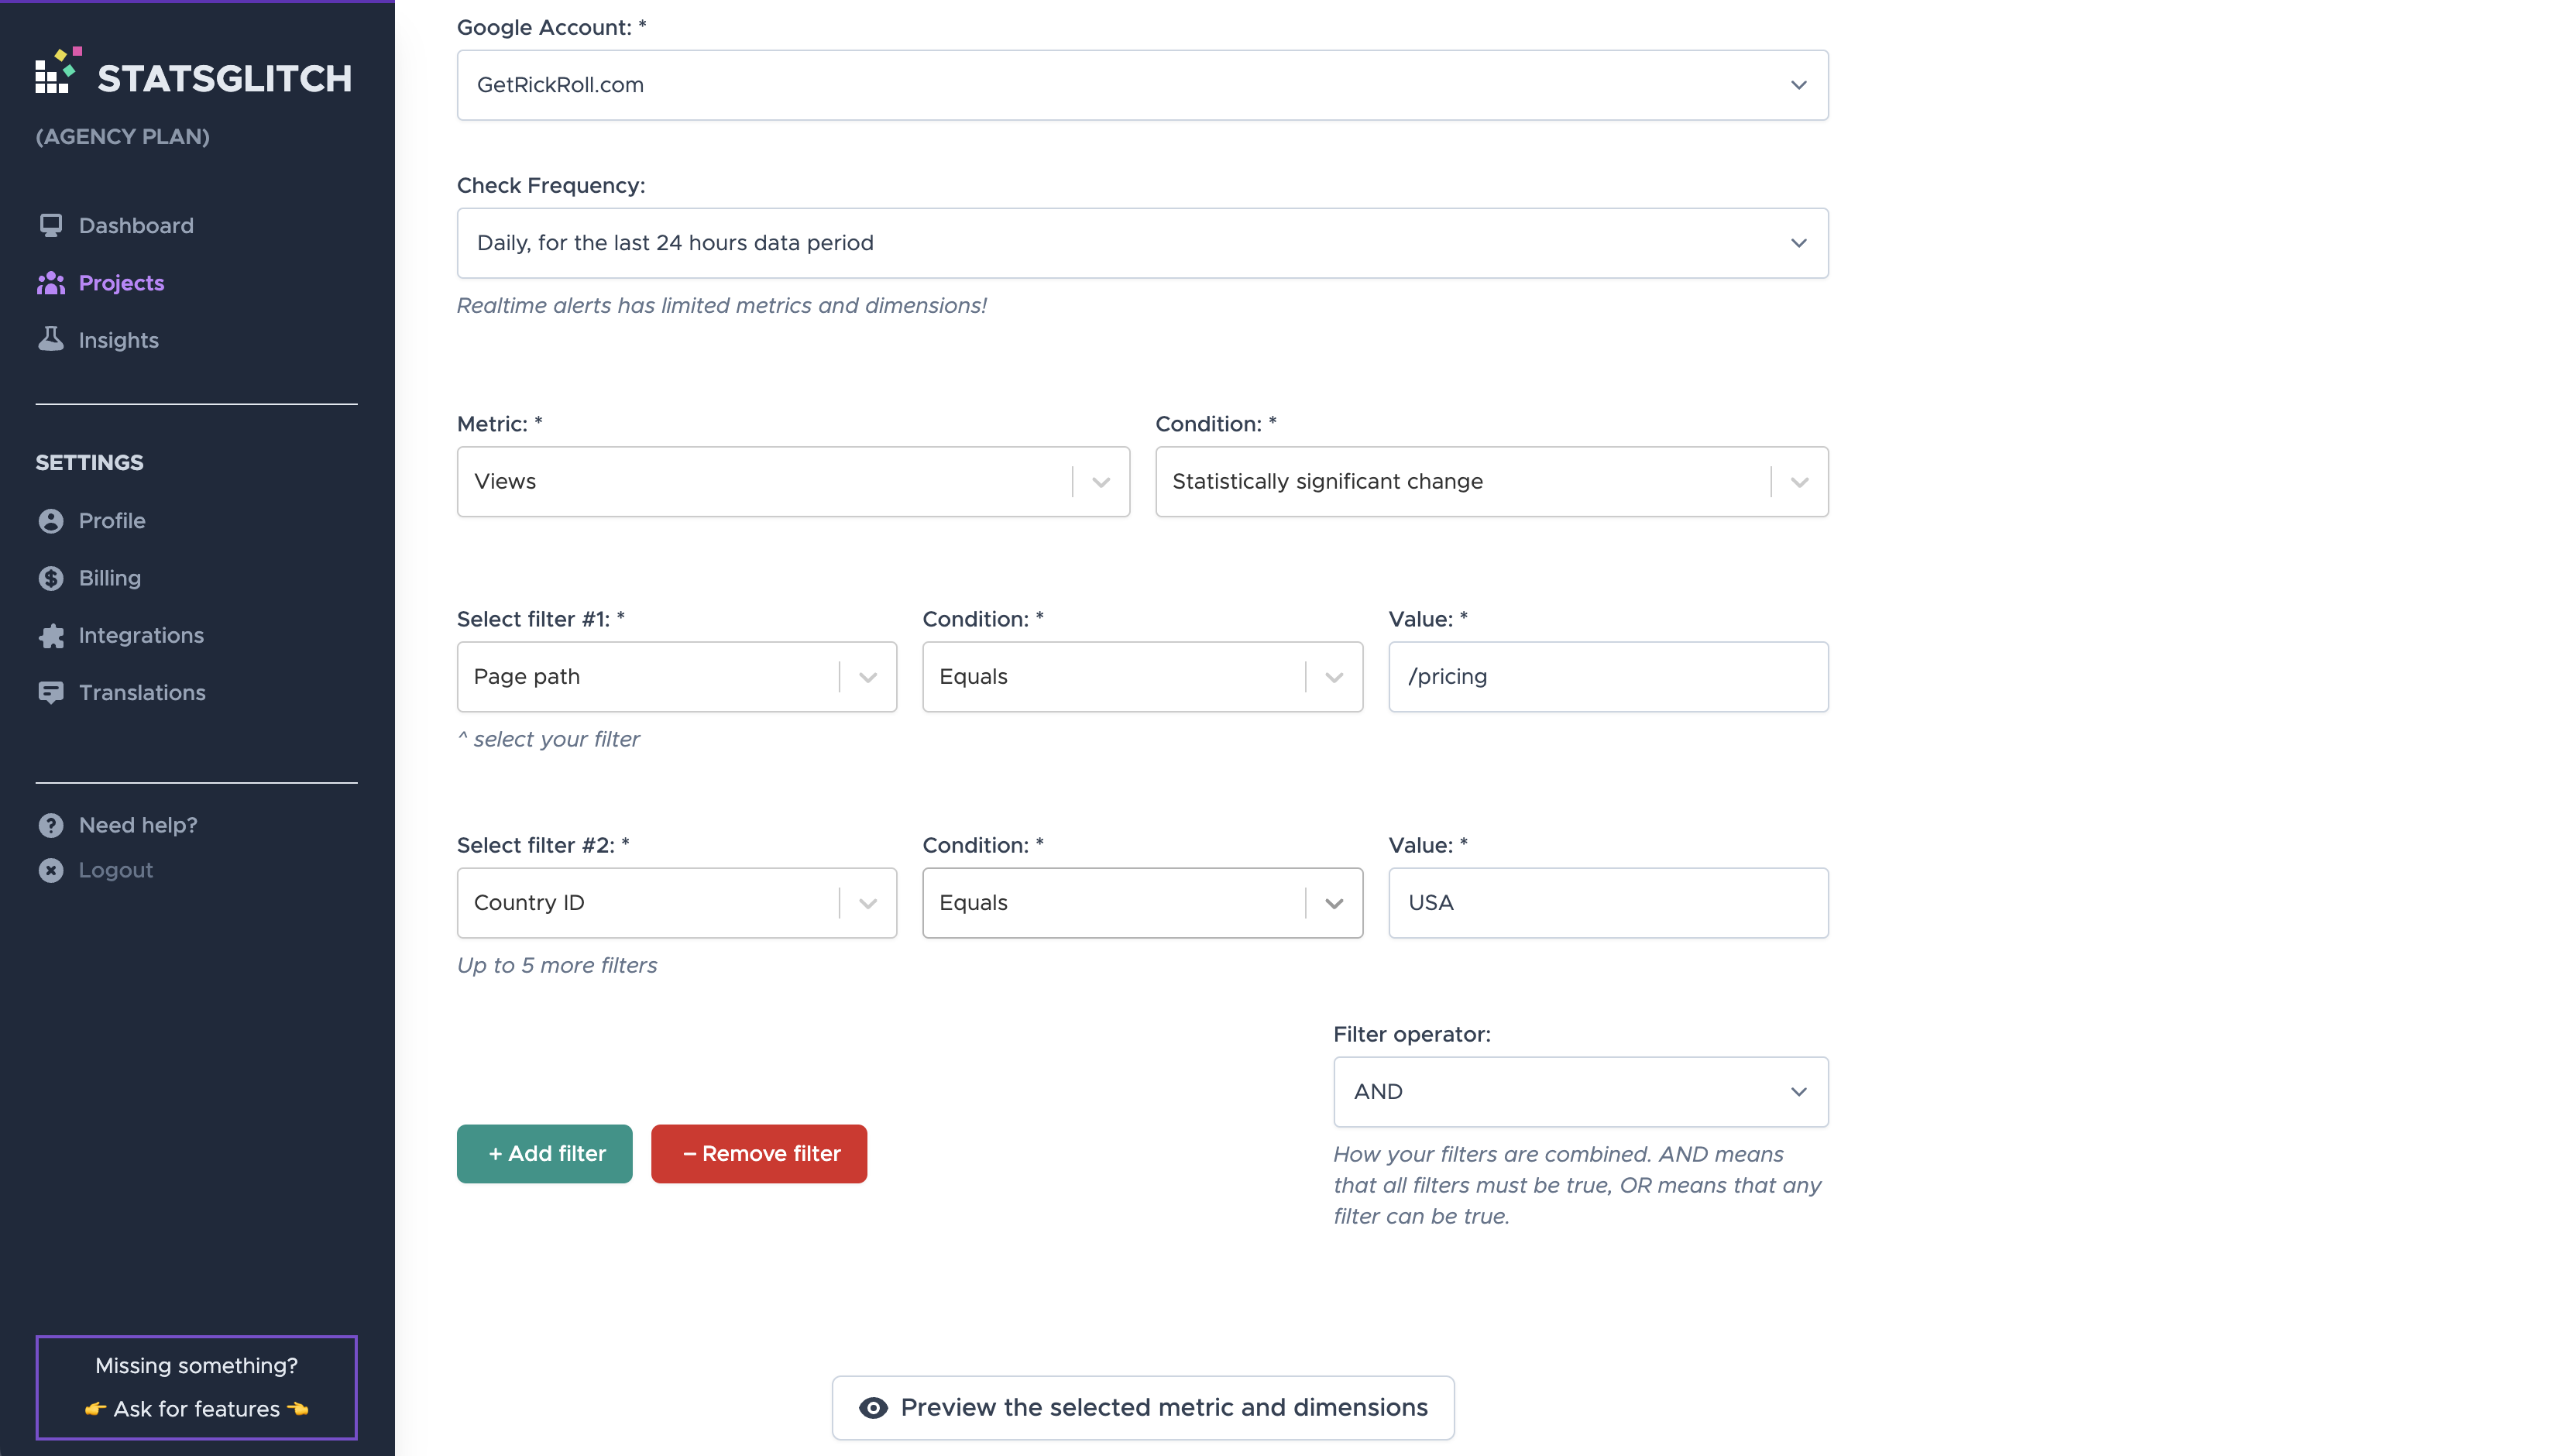Expand the Statistically significant change condition dropdown
This screenshot has height=1456, width=2576.
click(x=1491, y=482)
